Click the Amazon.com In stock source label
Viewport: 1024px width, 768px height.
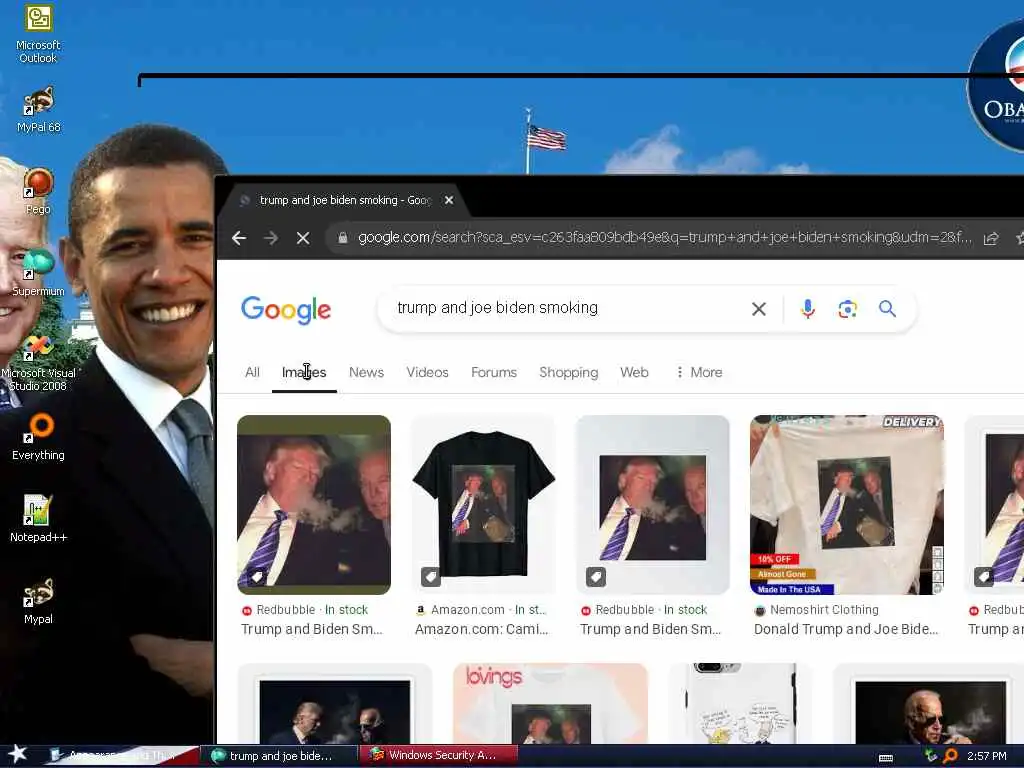482,610
